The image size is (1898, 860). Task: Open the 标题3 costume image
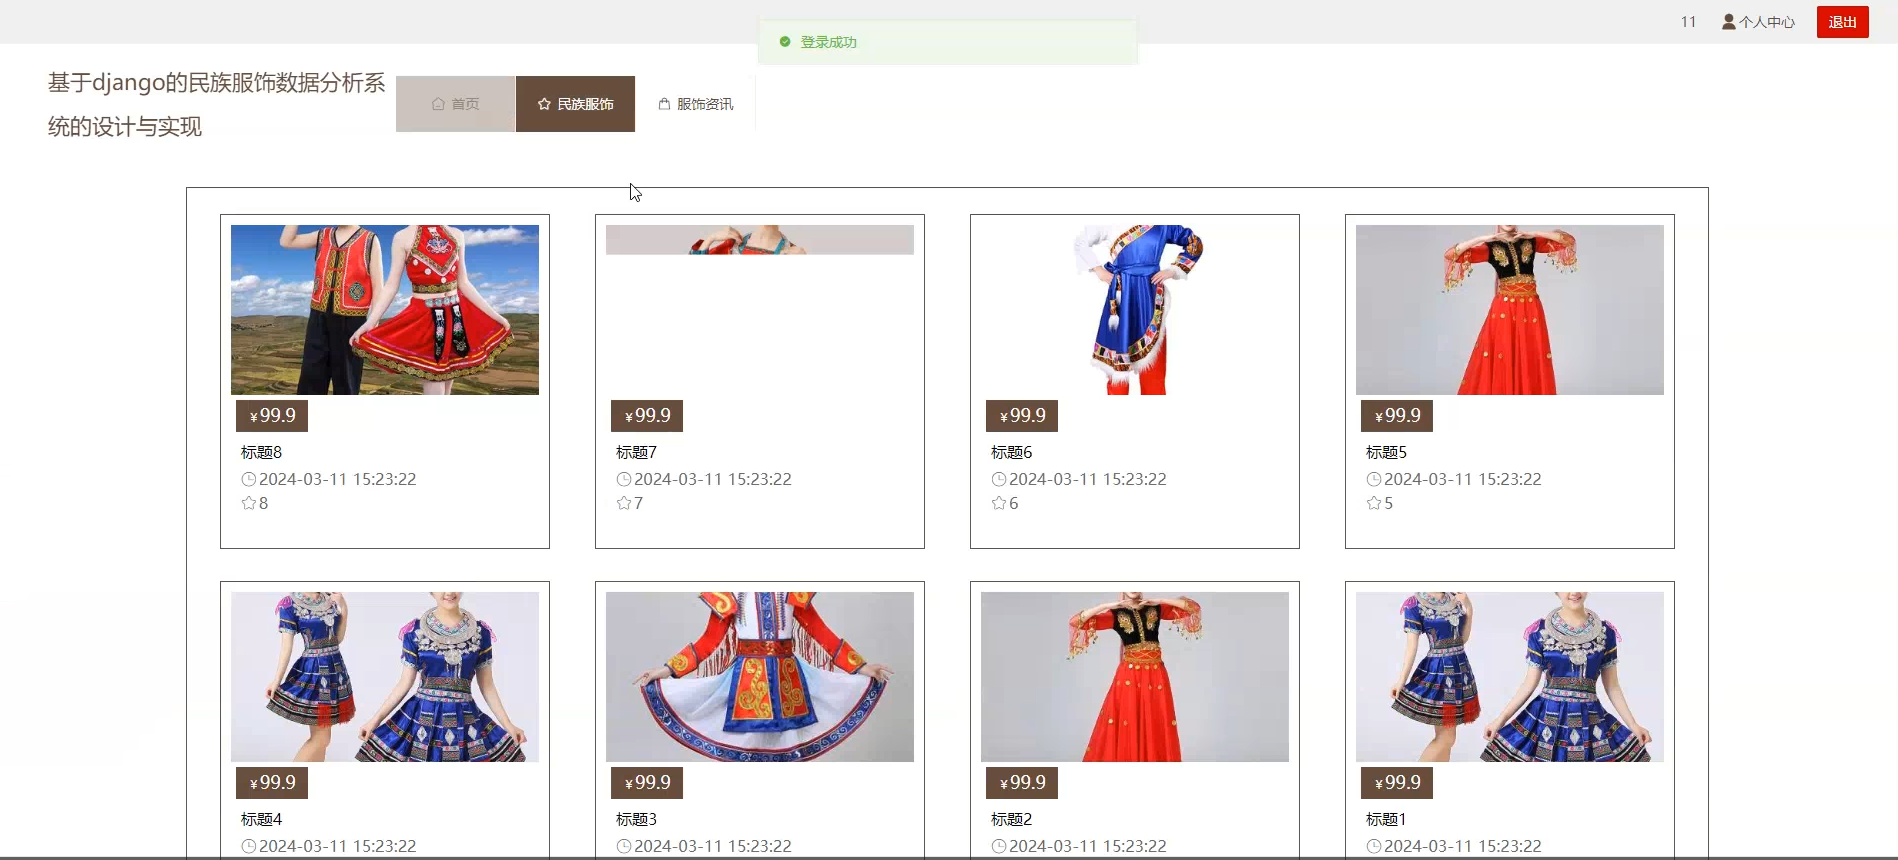point(760,677)
